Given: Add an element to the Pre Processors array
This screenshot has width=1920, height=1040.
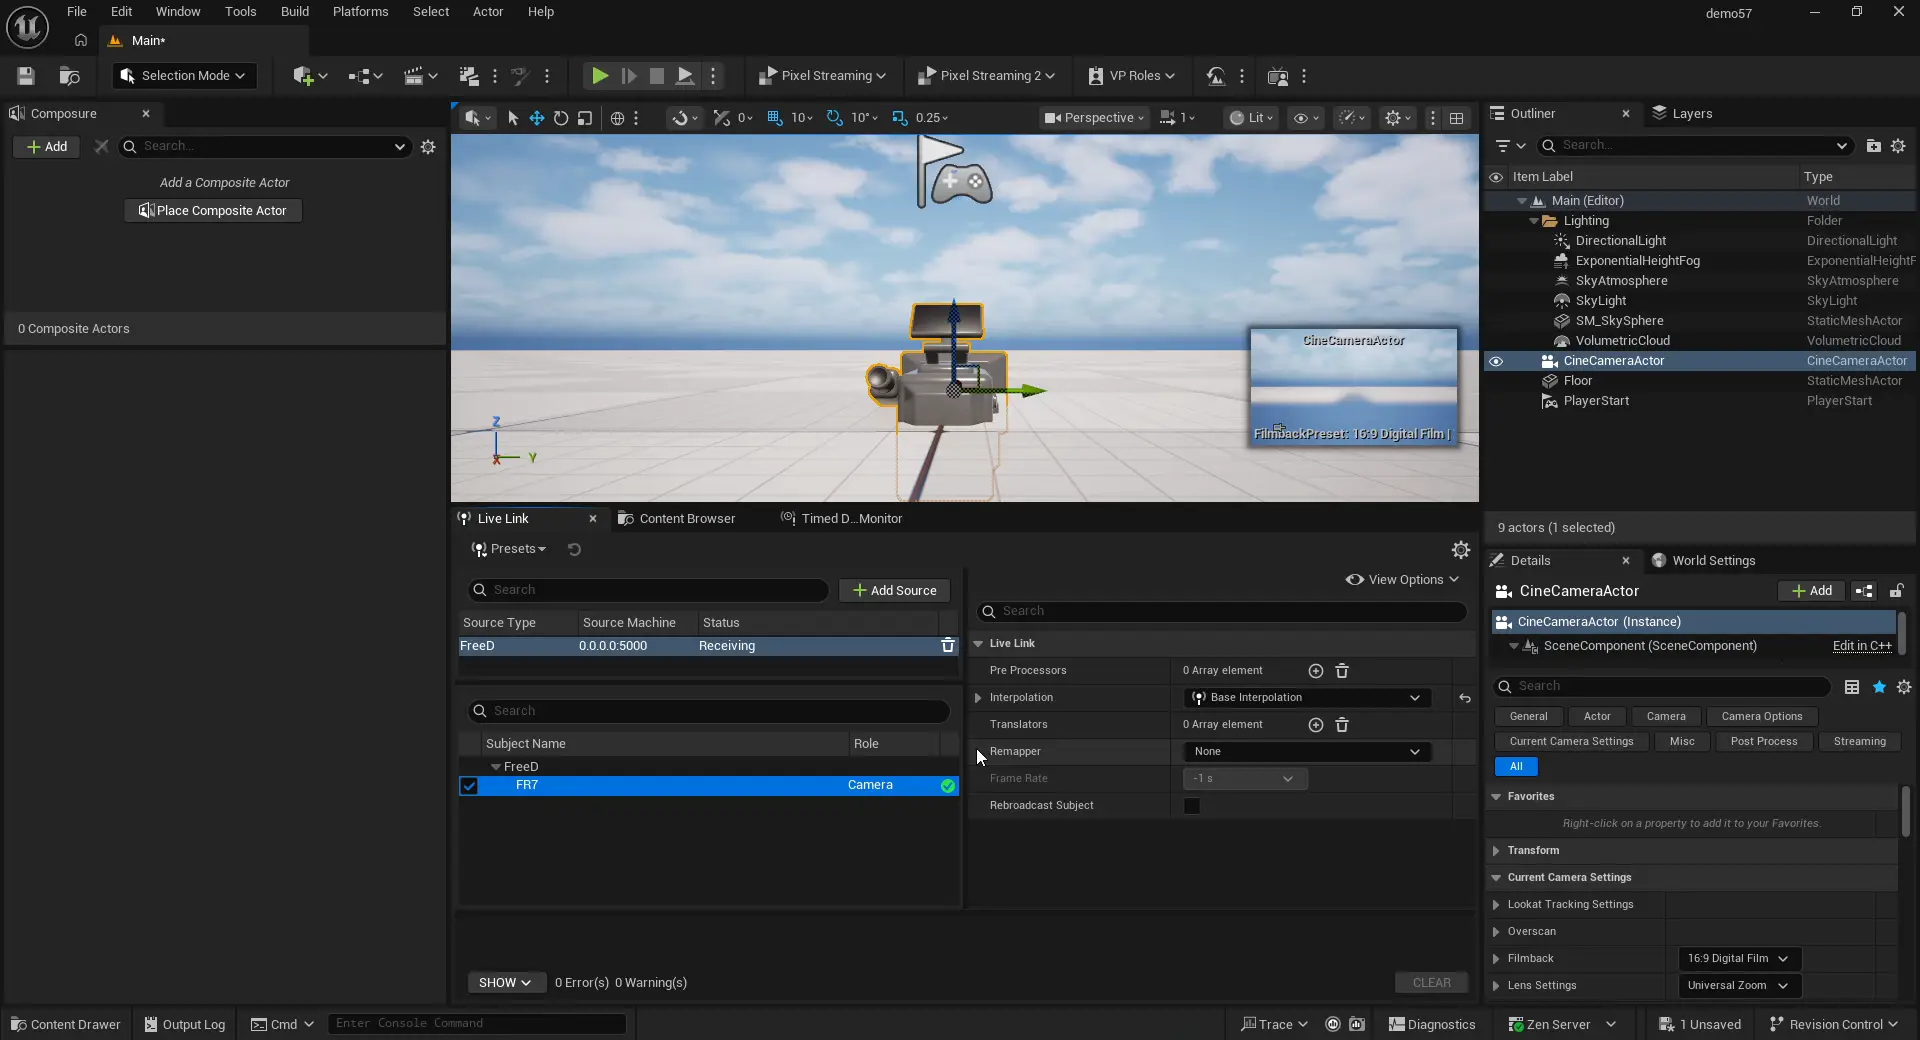Looking at the screenshot, I should click(1316, 671).
